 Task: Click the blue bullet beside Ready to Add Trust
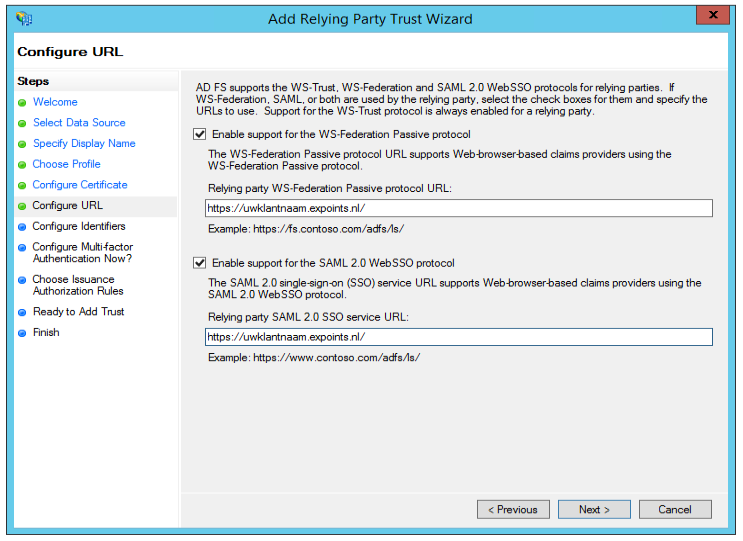click(x=22, y=313)
